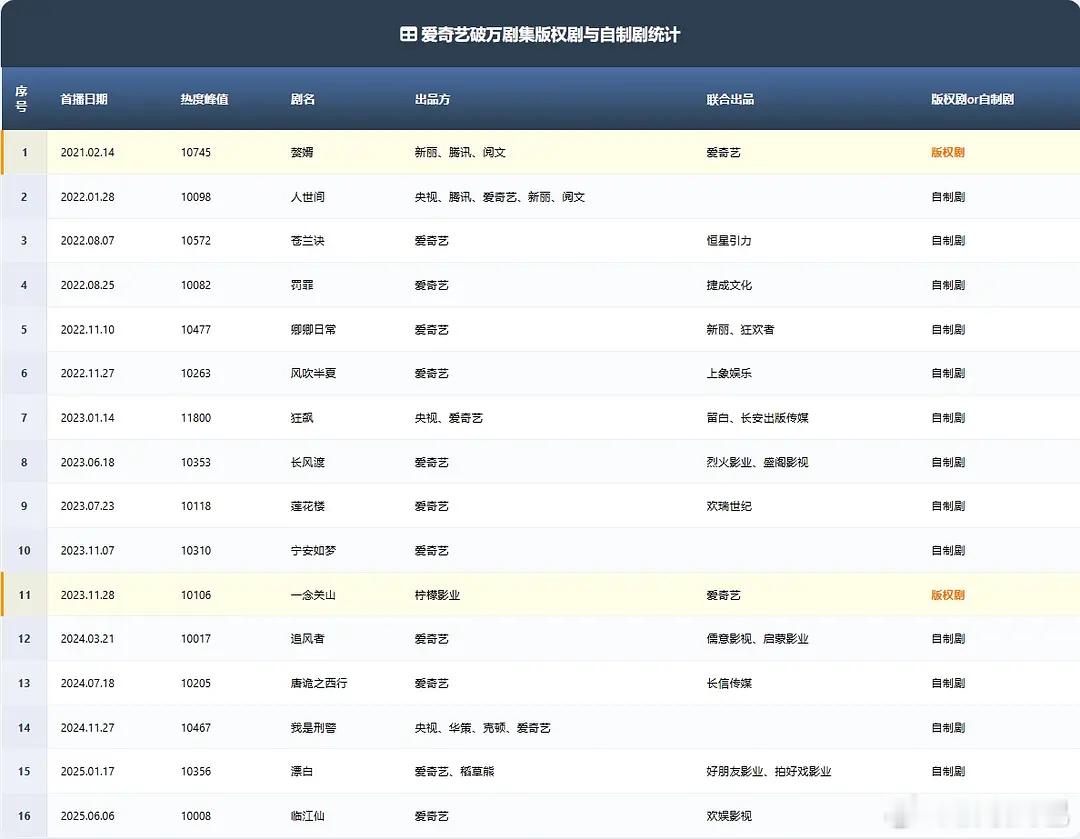Click the peak value 10745
Image resolution: width=1080 pixels, height=839 pixels.
pos(196,152)
